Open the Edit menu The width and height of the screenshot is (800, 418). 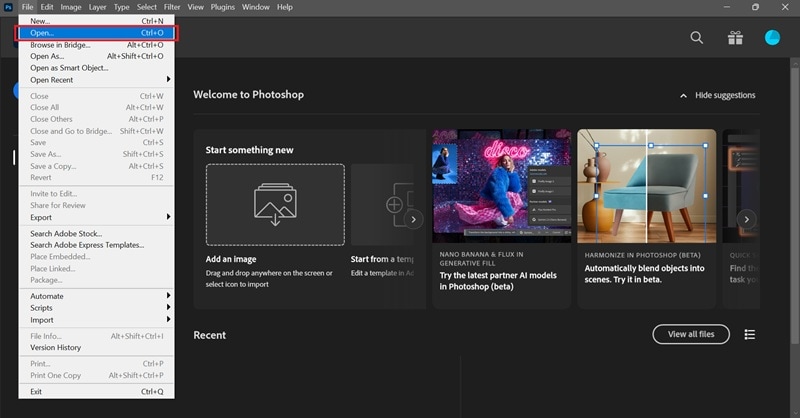pyautogui.click(x=47, y=7)
